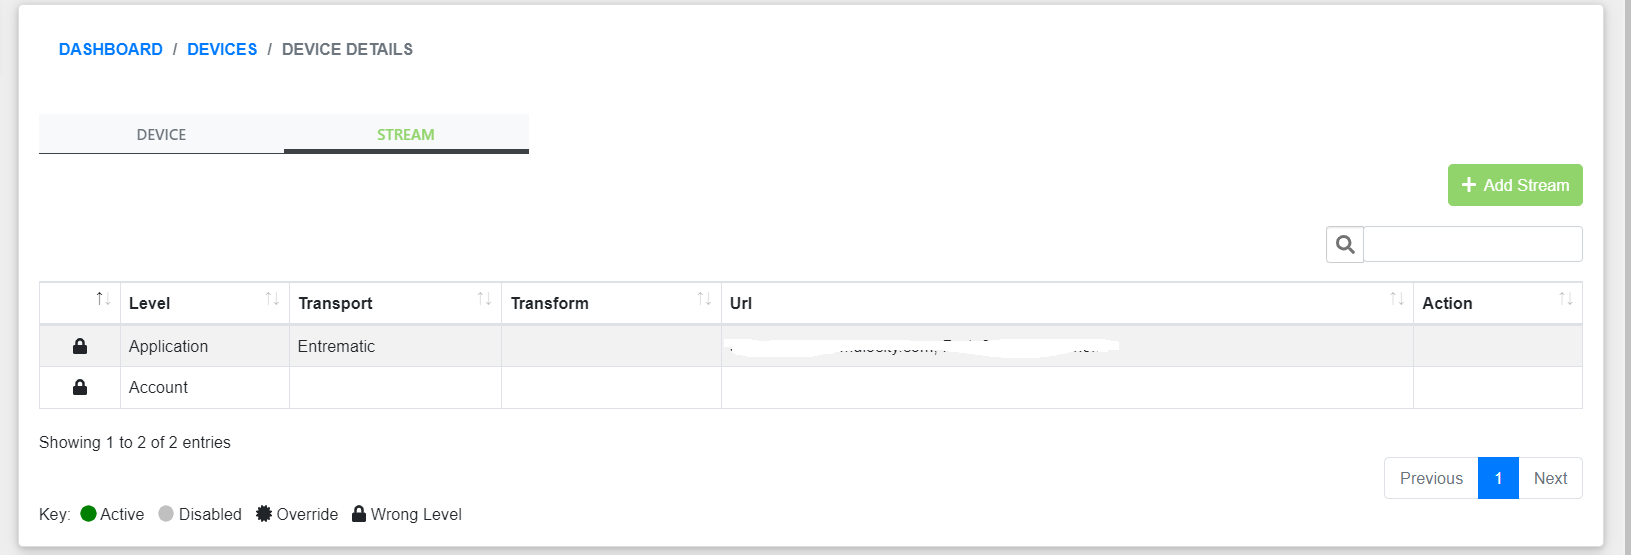Viewport: 1631px width, 555px height.
Task: Click the Override key badge icon
Action: (x=264, y=514)
